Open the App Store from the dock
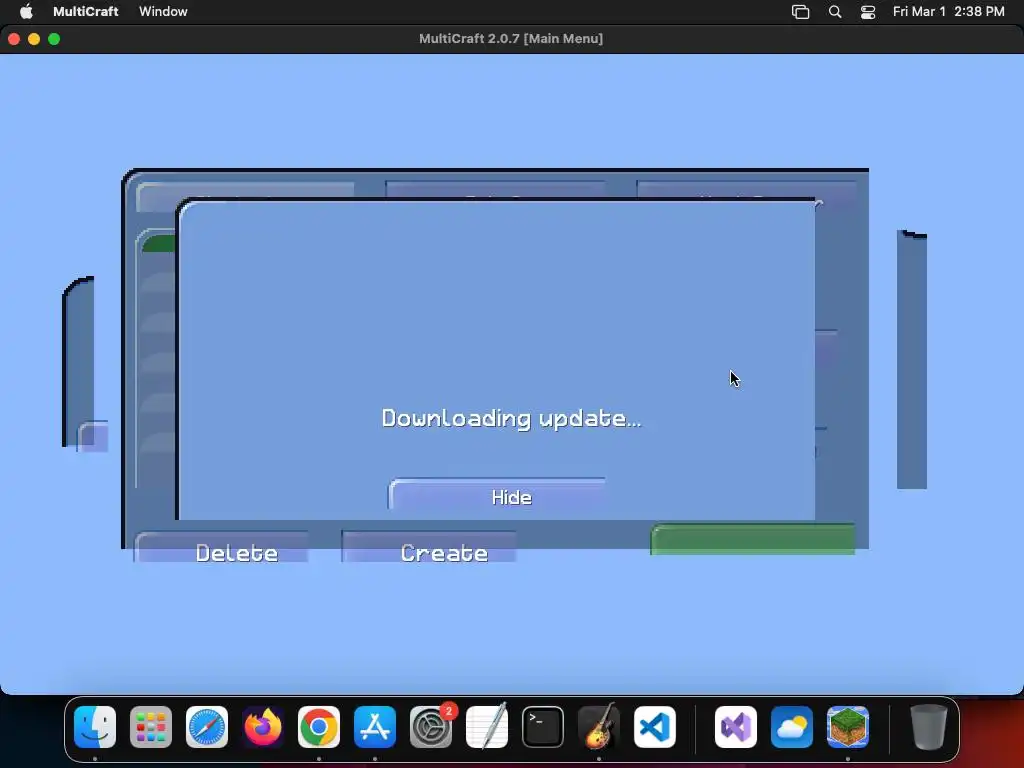 [375, 727]
